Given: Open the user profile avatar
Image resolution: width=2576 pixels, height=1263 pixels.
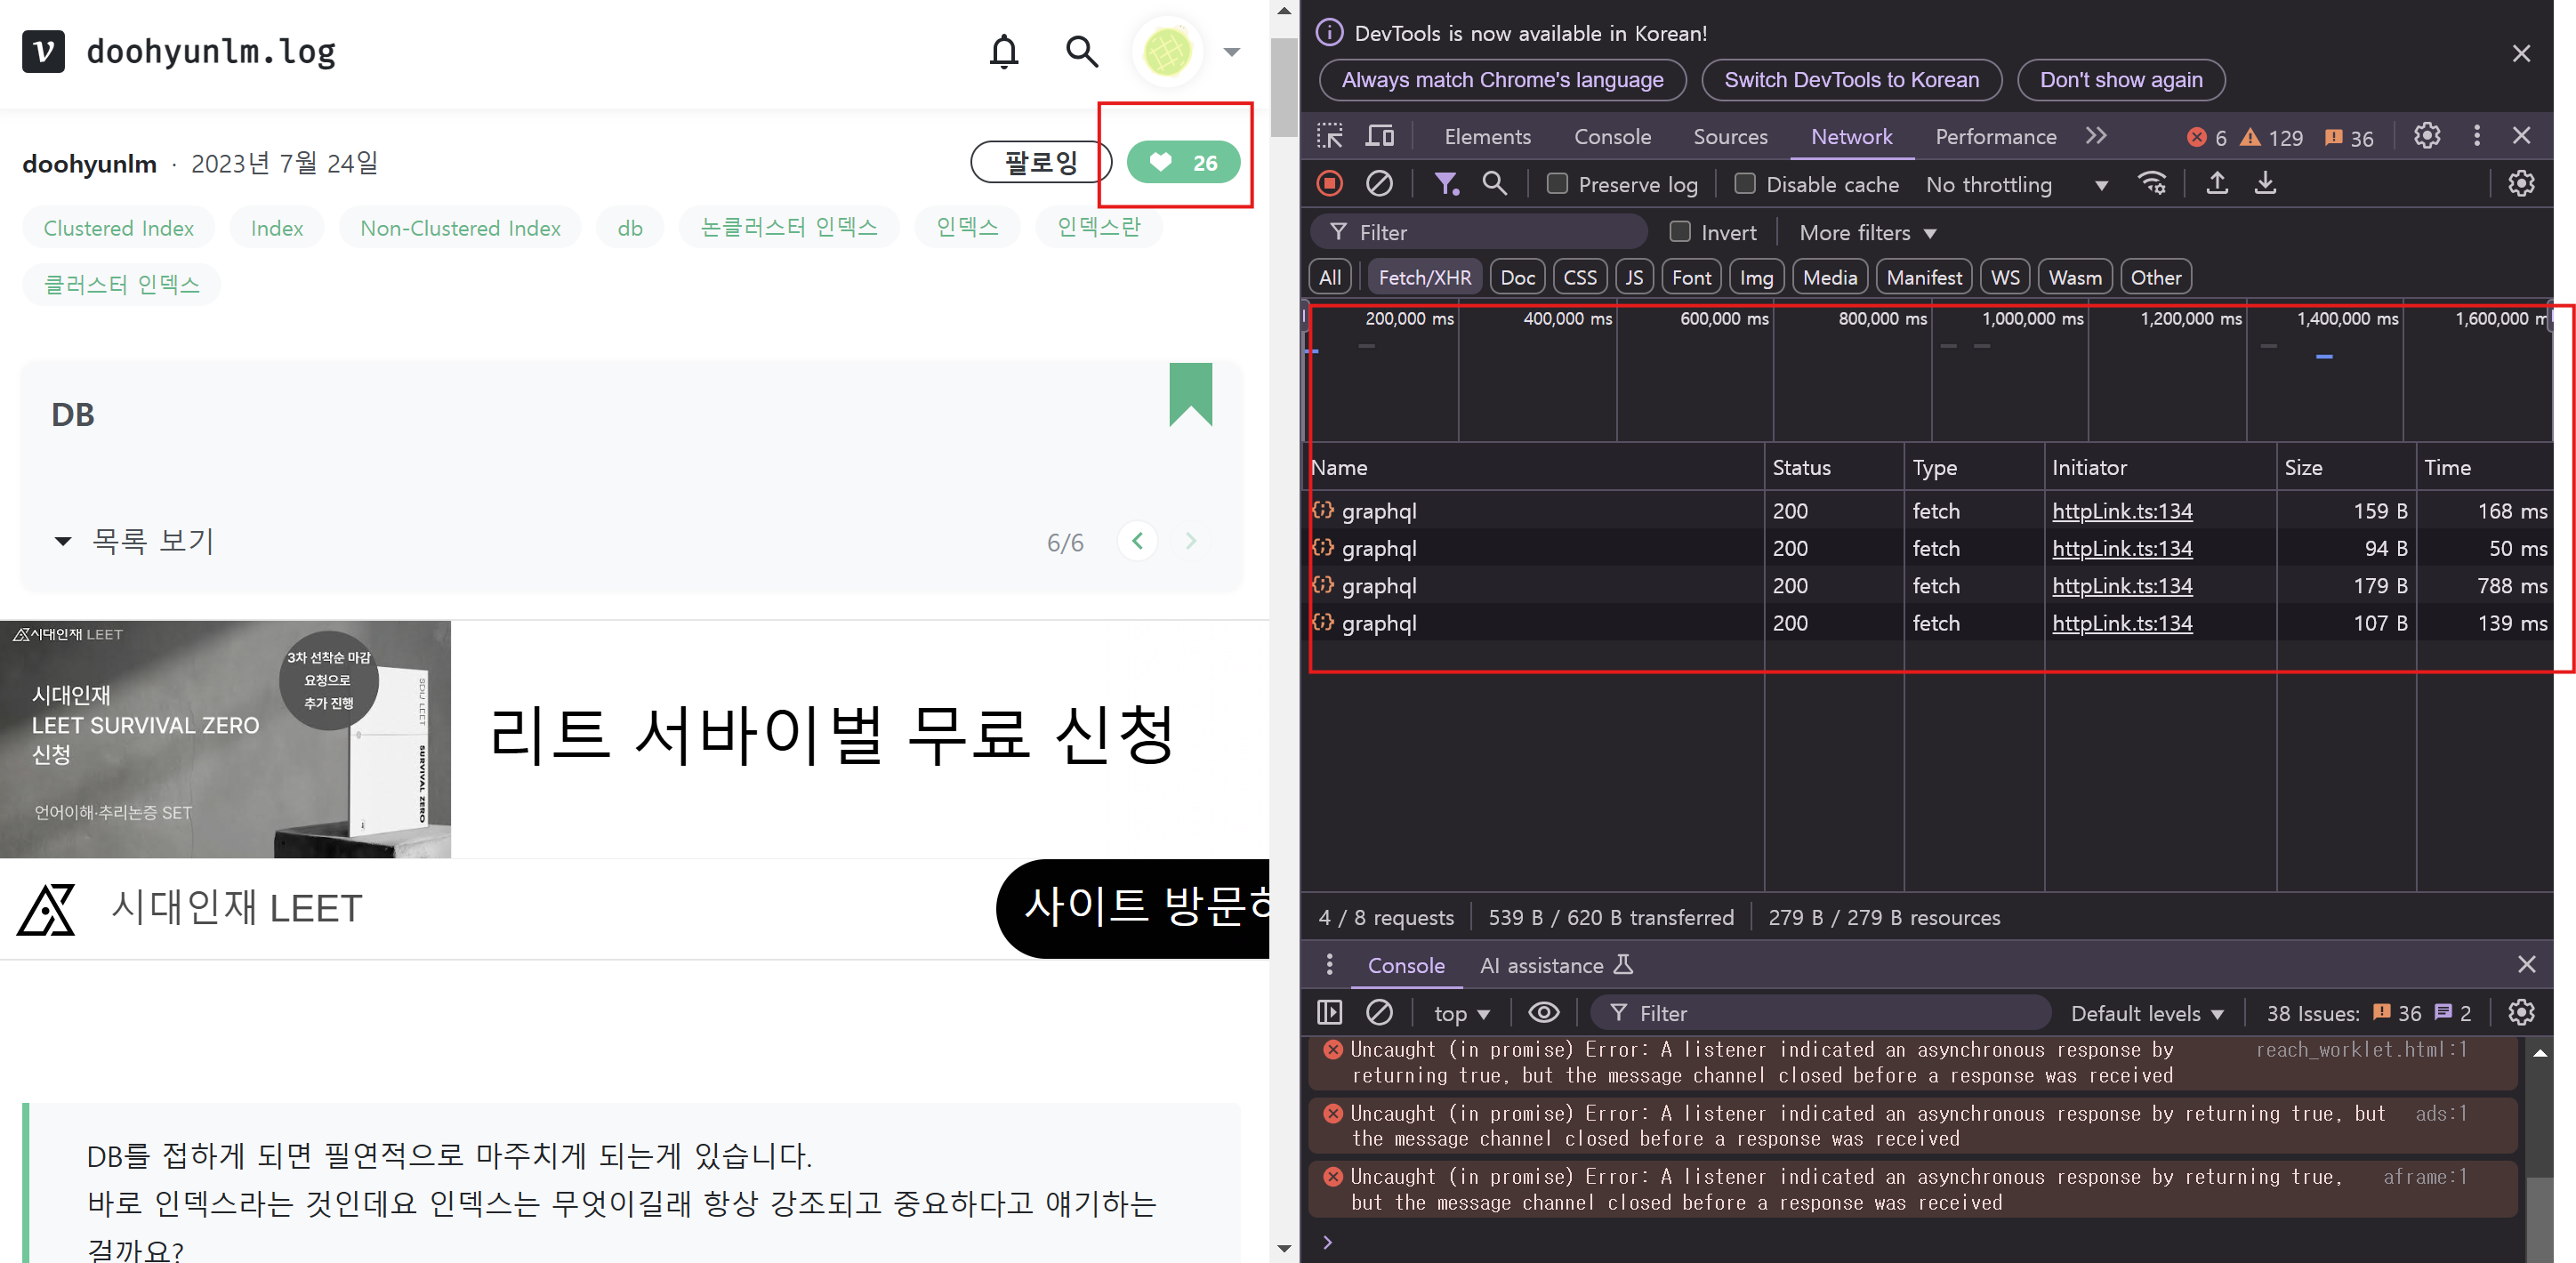Looking at the screenshot, I should click(x=1167, y=51).
